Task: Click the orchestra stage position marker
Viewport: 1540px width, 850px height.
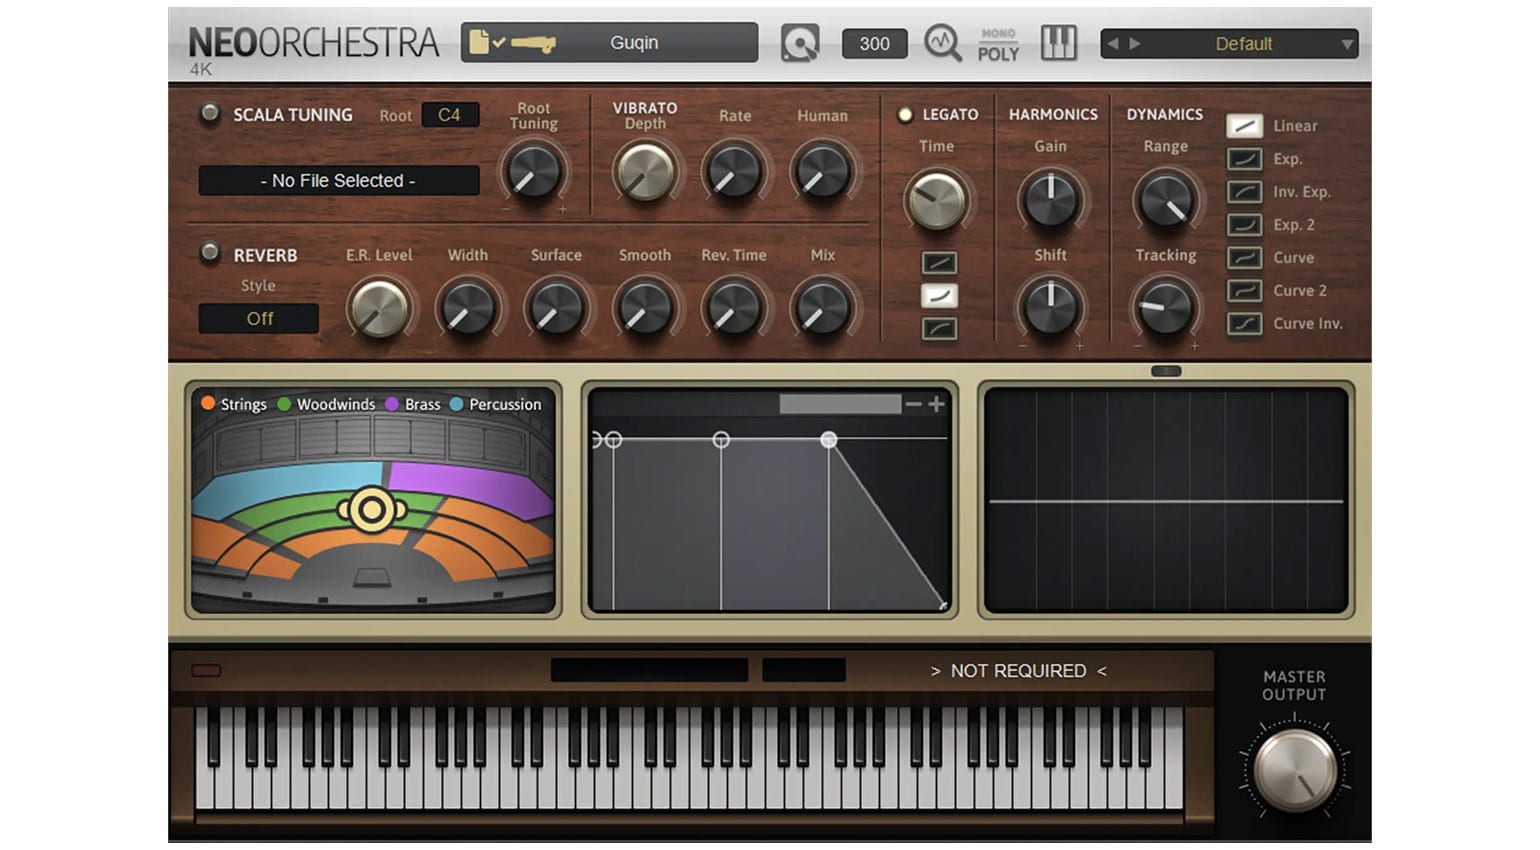Action: point(372,510)
